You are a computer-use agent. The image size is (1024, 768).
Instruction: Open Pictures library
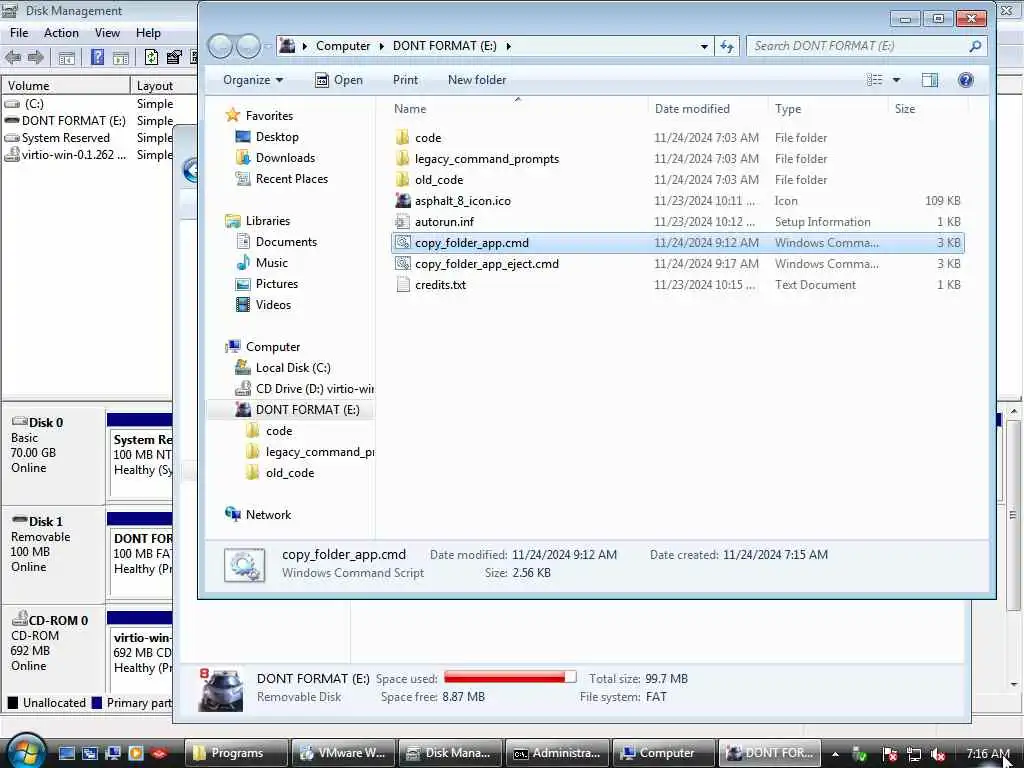tap(277, 283)
